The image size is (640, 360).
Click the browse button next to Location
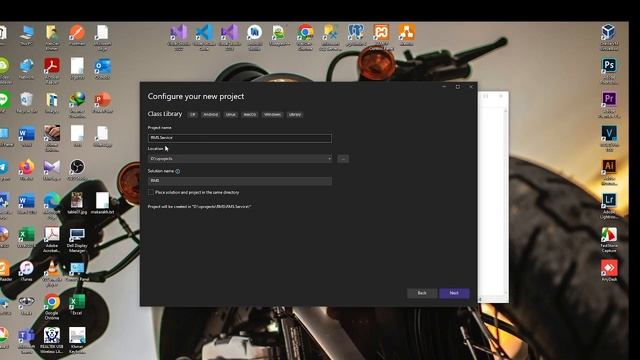pyautogui.click(x=343, y=159)
